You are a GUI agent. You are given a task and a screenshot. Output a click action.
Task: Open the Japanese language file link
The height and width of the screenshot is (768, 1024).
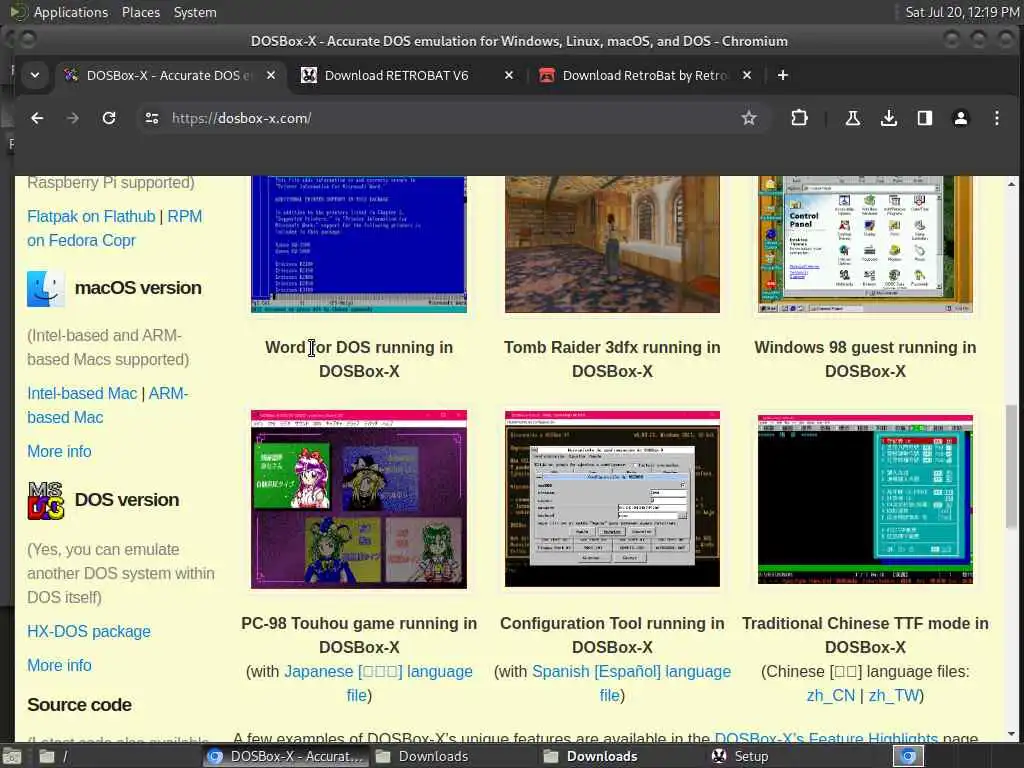[x=379, y=683]
